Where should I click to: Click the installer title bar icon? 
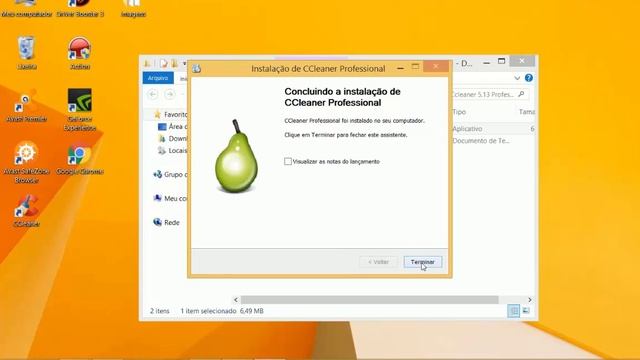pyautogui.click(x=197, y=69)
